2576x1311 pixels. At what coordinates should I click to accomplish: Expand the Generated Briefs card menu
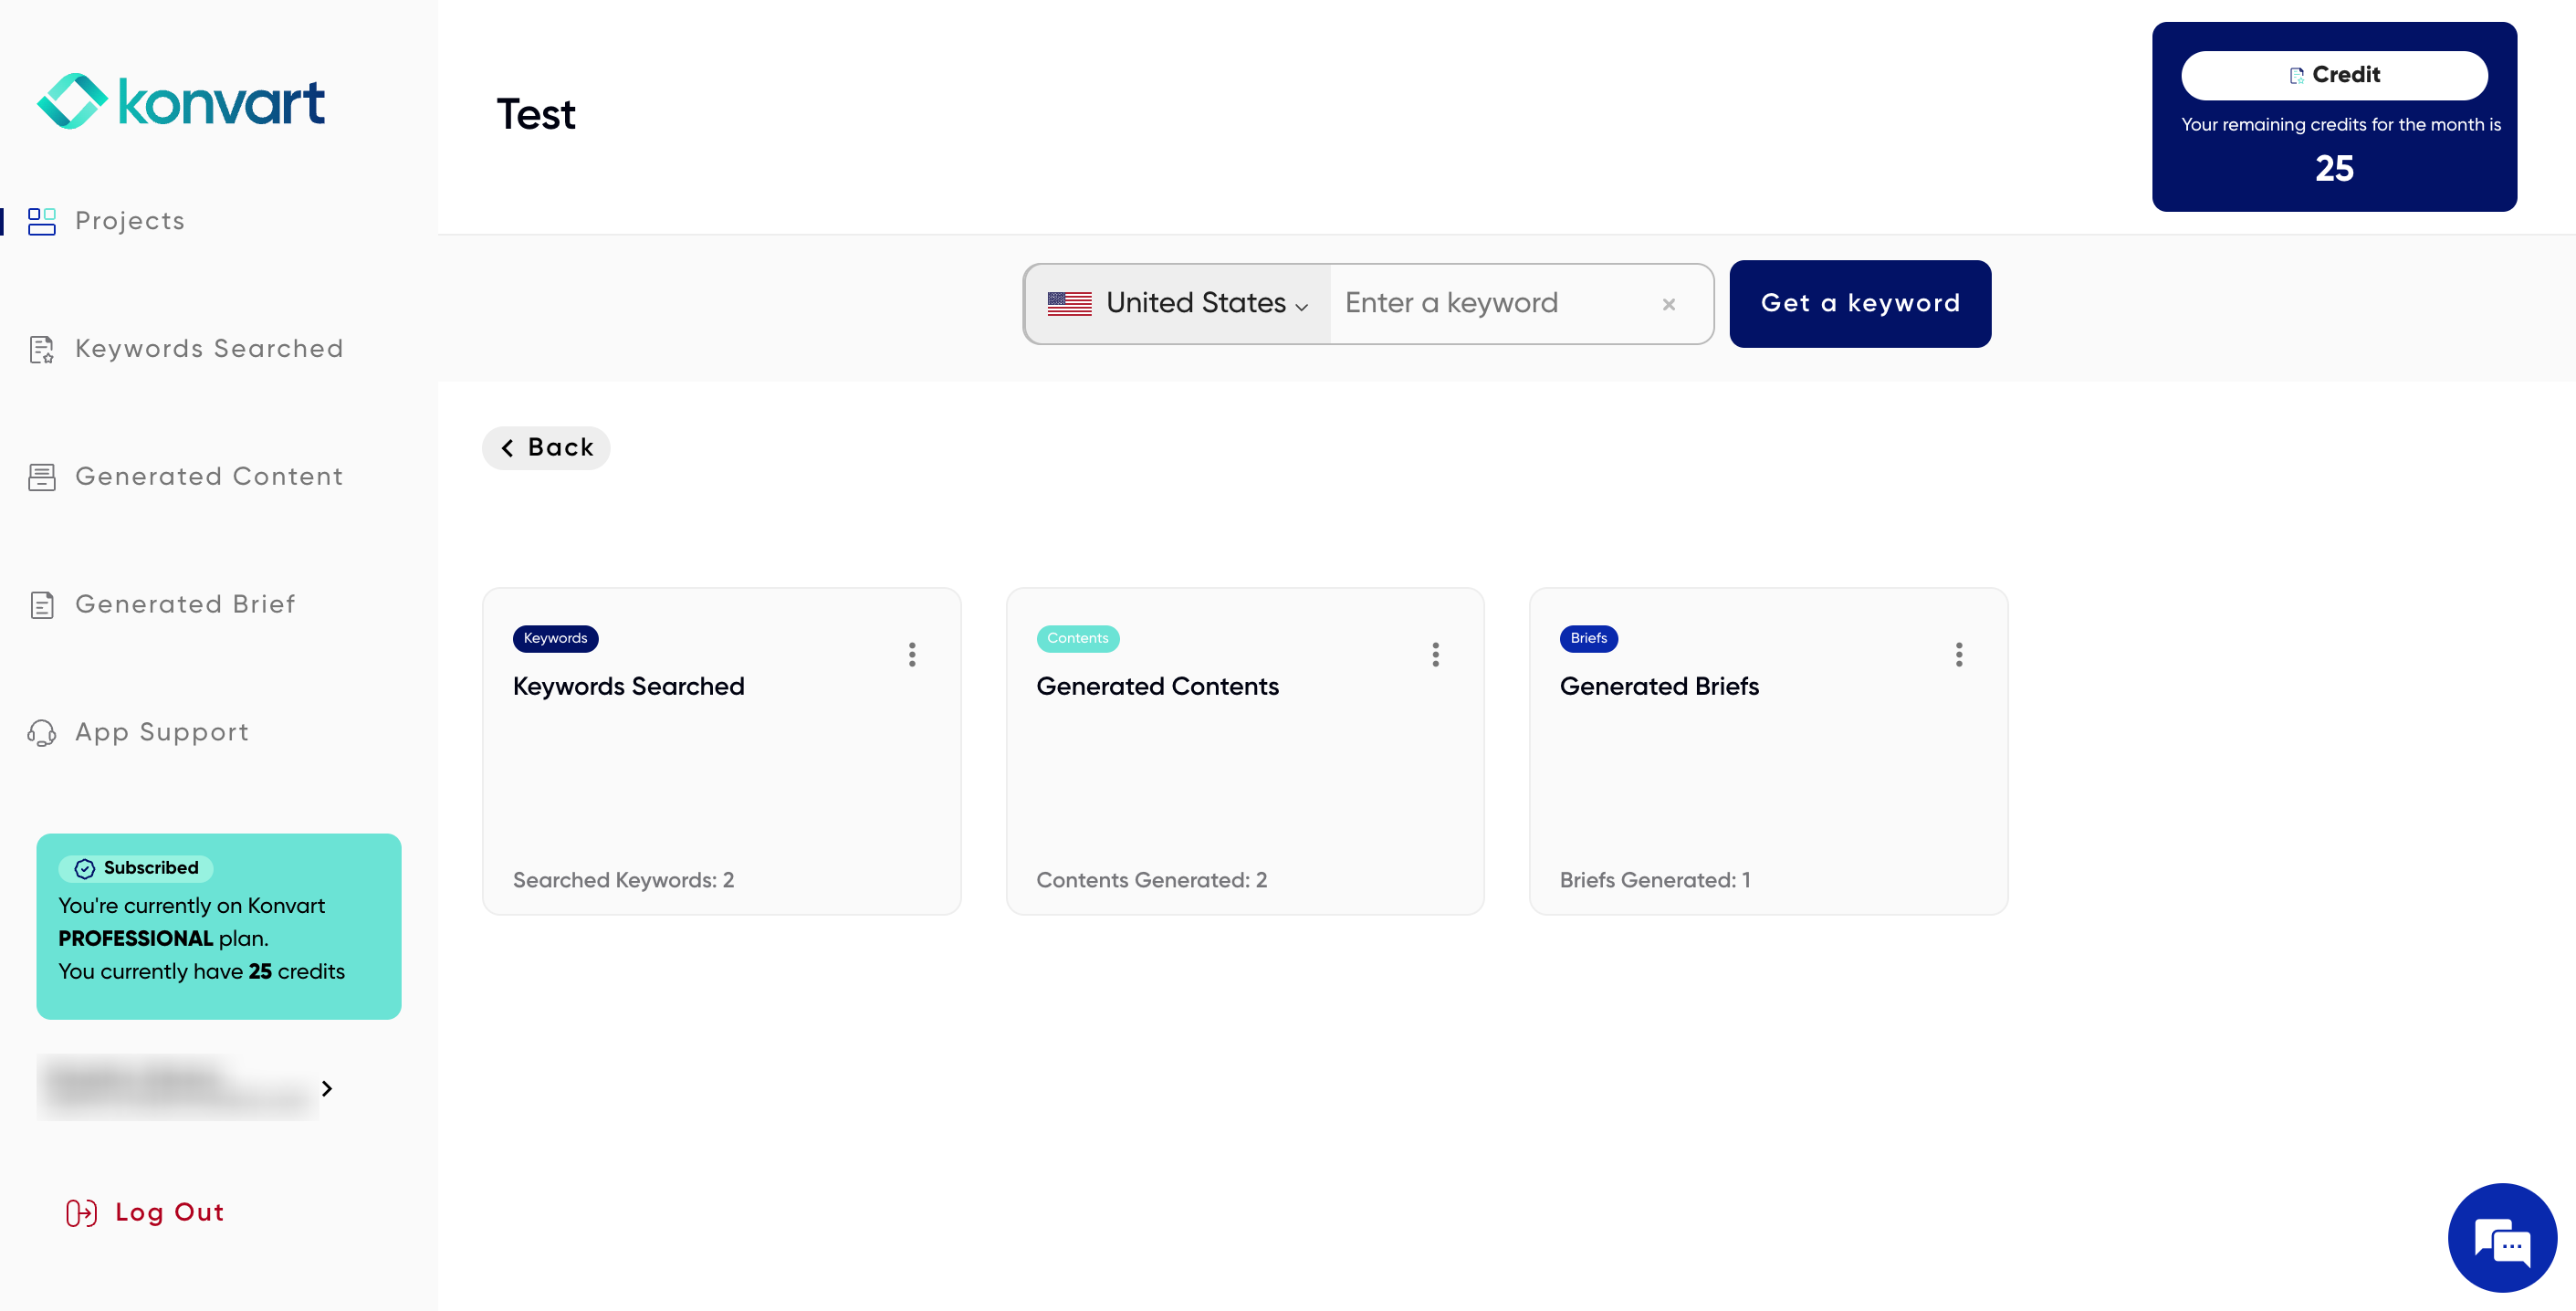[1957, 654]
